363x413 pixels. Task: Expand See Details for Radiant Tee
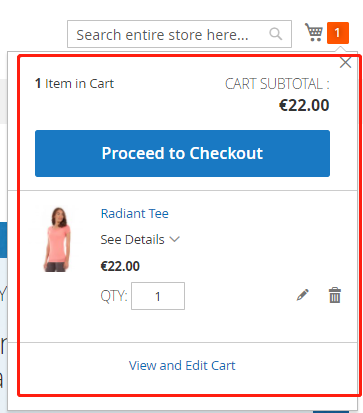[x=140, y=239]
